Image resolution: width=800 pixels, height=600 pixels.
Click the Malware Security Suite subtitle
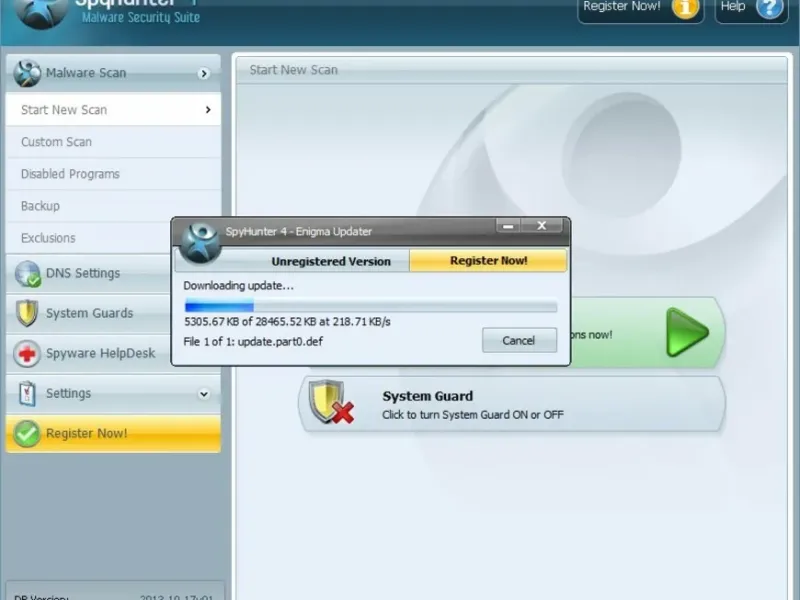click(x=141, y=17)
